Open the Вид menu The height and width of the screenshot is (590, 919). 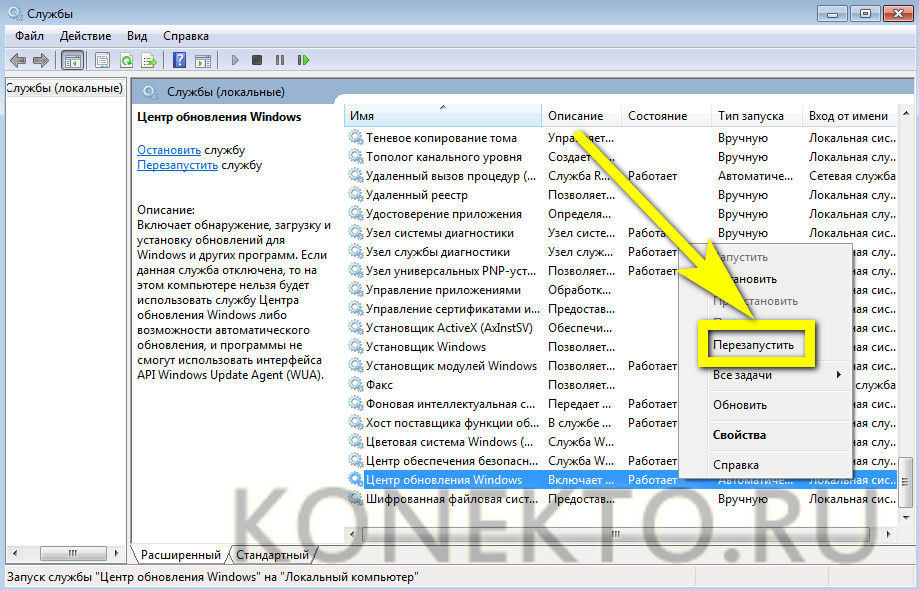pos(137,36)
